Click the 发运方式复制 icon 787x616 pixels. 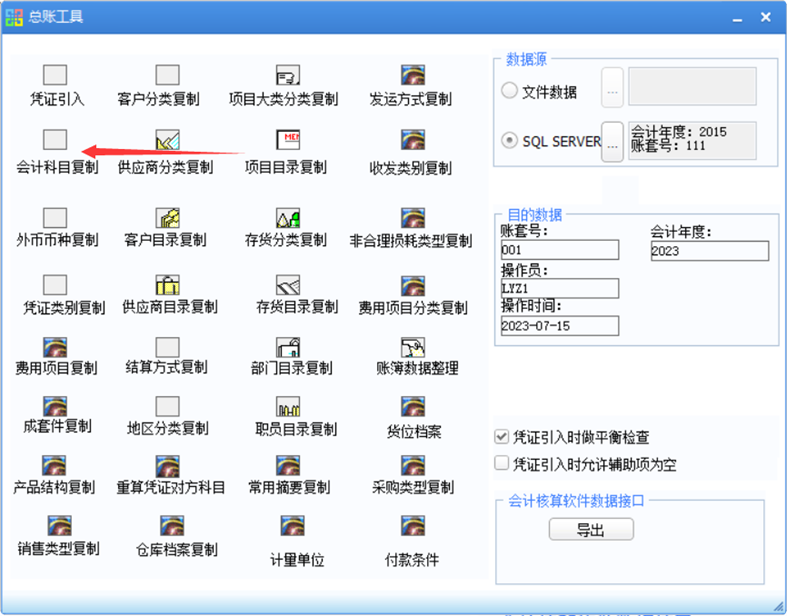coord(413,75)
